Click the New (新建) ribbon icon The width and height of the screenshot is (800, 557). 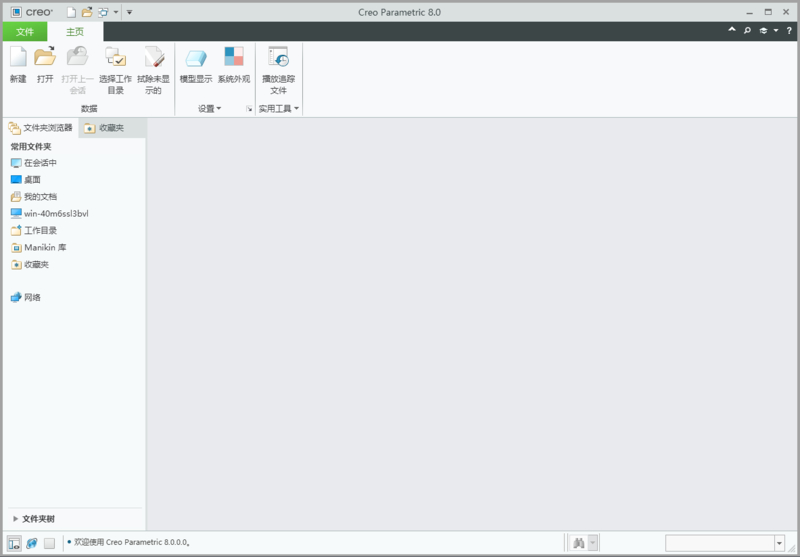18,57
